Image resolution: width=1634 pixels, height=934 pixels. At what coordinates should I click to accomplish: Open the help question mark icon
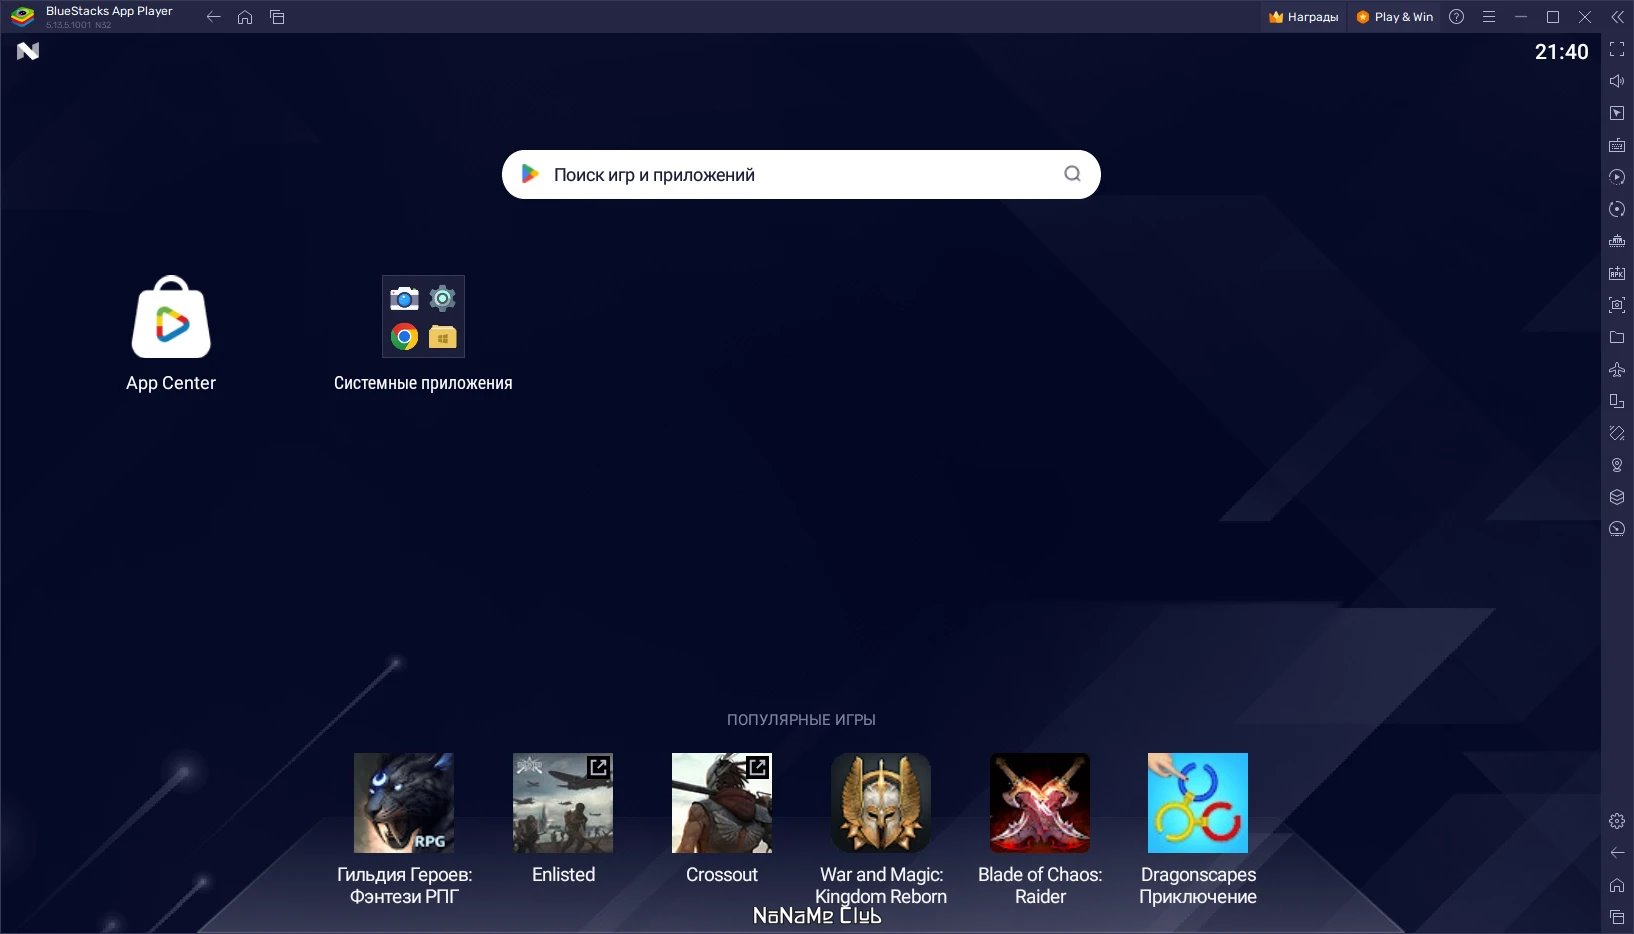[x=1457, y=17]
